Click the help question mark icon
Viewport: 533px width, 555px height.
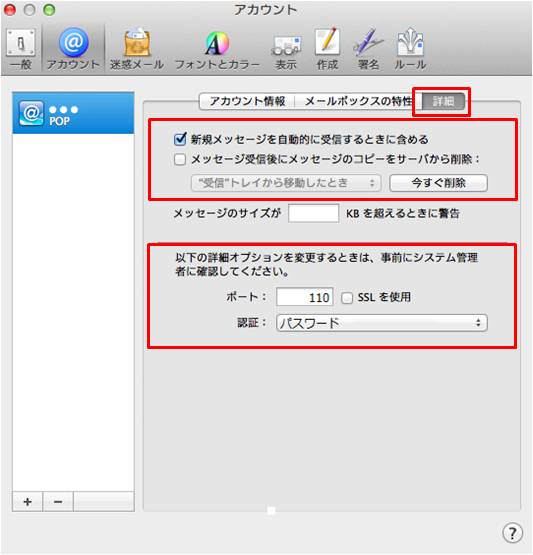pyautogui.click(x=512, y=533)
